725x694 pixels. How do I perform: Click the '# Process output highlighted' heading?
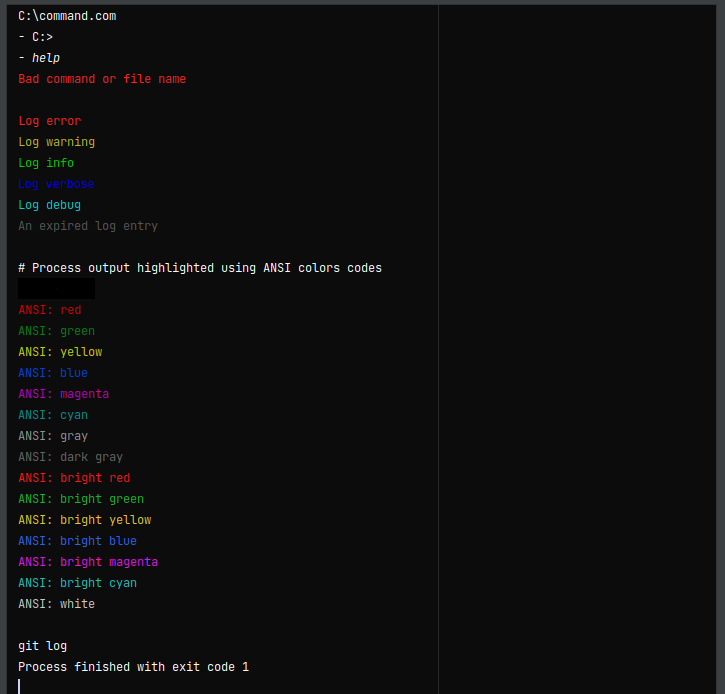(200, 268)
